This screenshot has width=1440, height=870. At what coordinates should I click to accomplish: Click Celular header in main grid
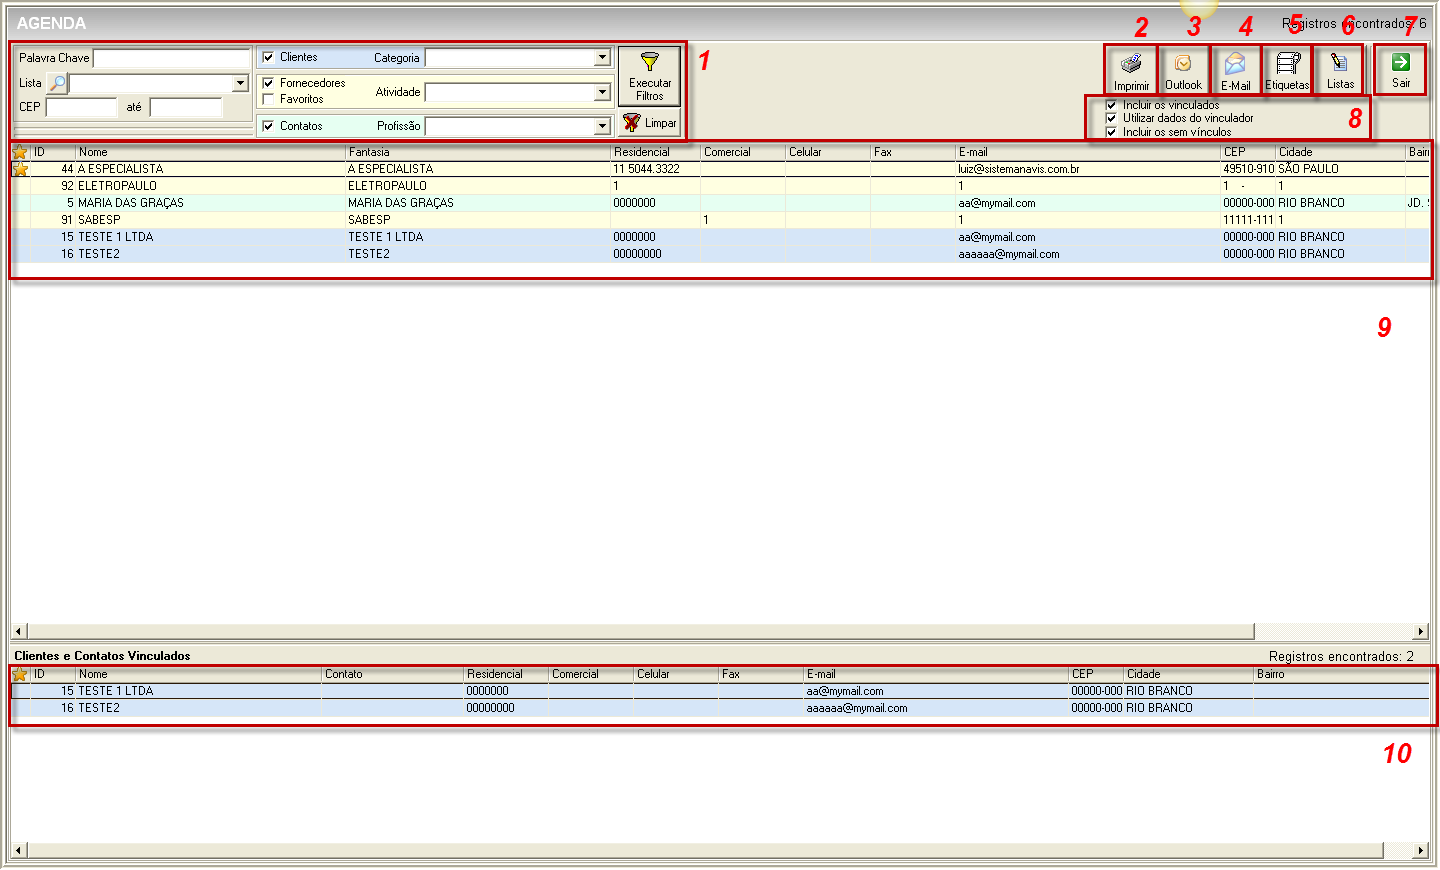tap(828, 152)
